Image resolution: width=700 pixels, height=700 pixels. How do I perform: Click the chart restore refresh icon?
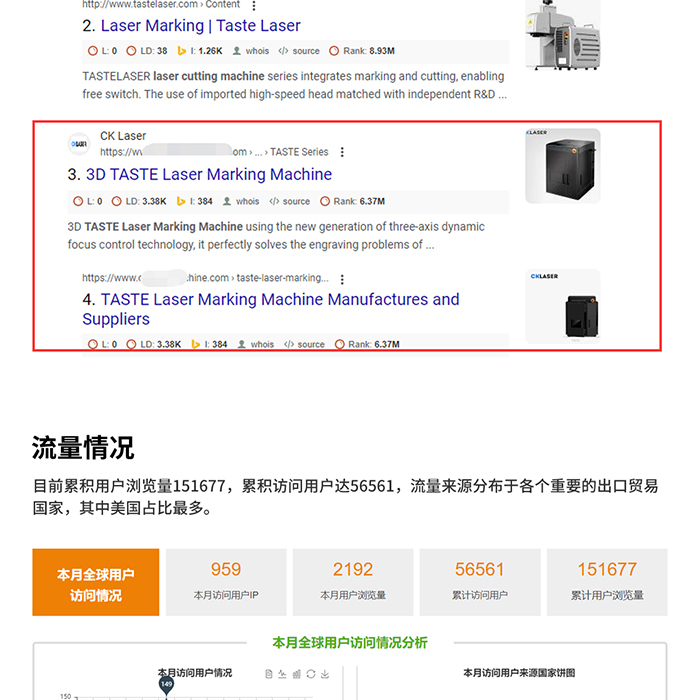pyautogui.click(x=311, y=674)
